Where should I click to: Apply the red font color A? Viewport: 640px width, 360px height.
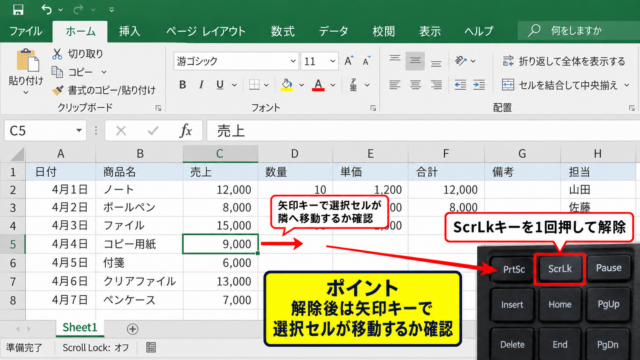(318, 85)
